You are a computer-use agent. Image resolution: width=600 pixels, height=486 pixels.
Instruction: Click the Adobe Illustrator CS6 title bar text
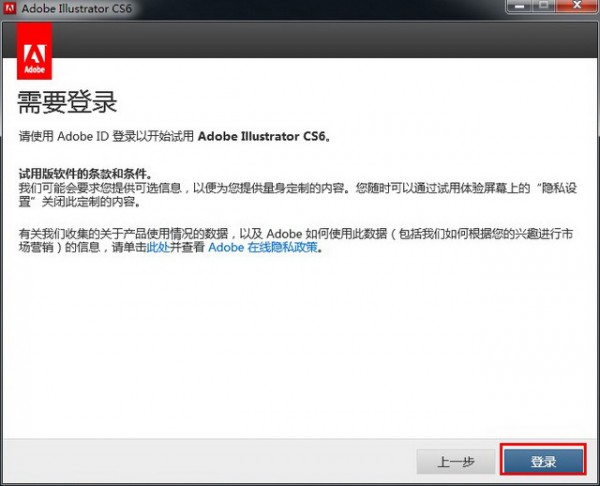pyautogui.click(x=77, y=8)
